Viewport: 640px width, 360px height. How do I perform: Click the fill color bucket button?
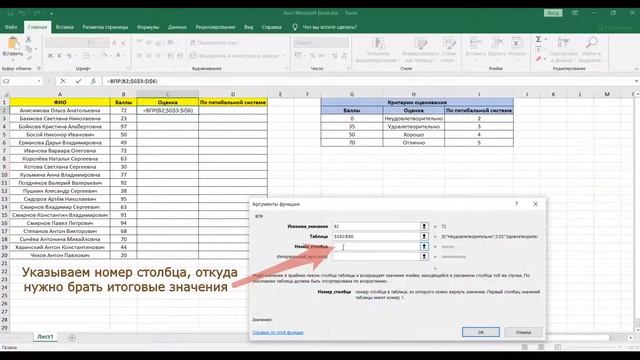tap(104, 56)
